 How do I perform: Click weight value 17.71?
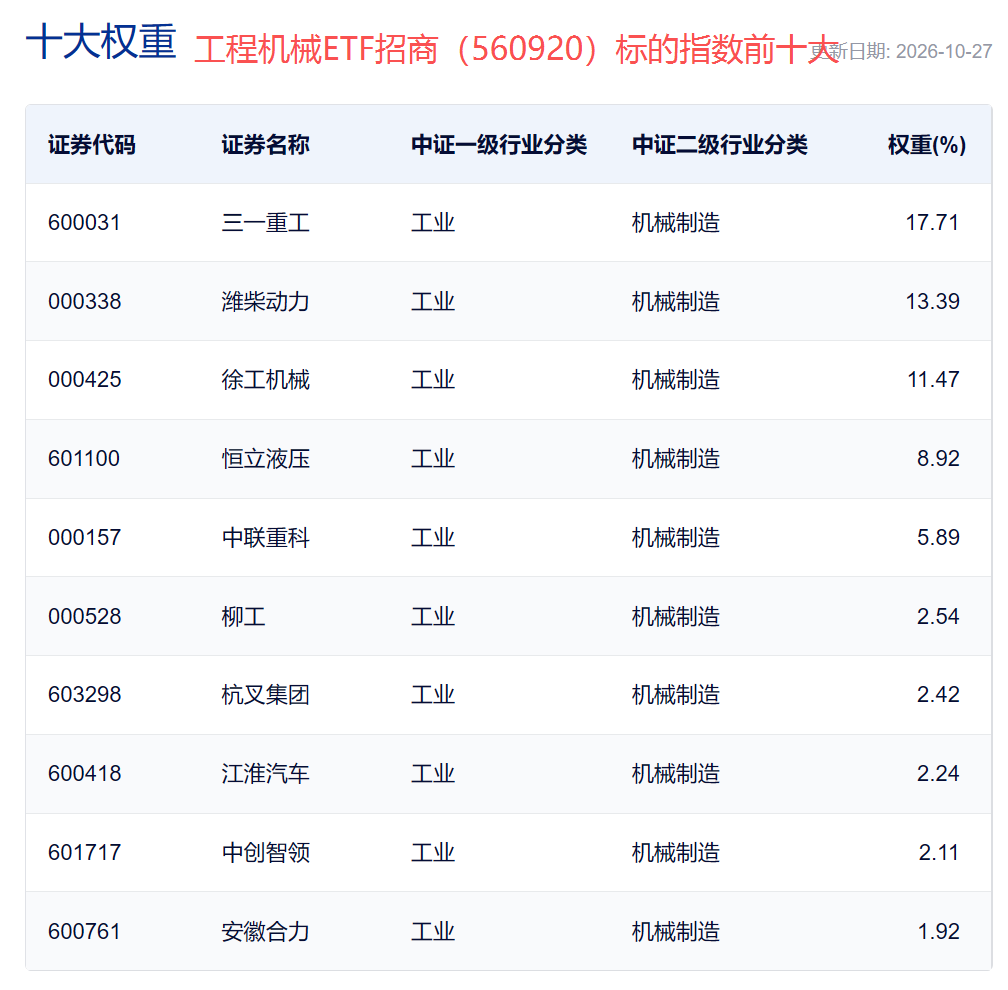(932, 222)
